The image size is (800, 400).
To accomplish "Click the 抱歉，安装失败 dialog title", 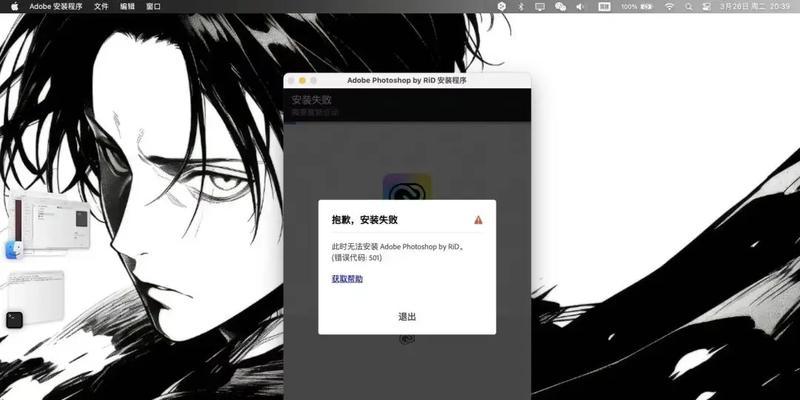I will (365, 220).
